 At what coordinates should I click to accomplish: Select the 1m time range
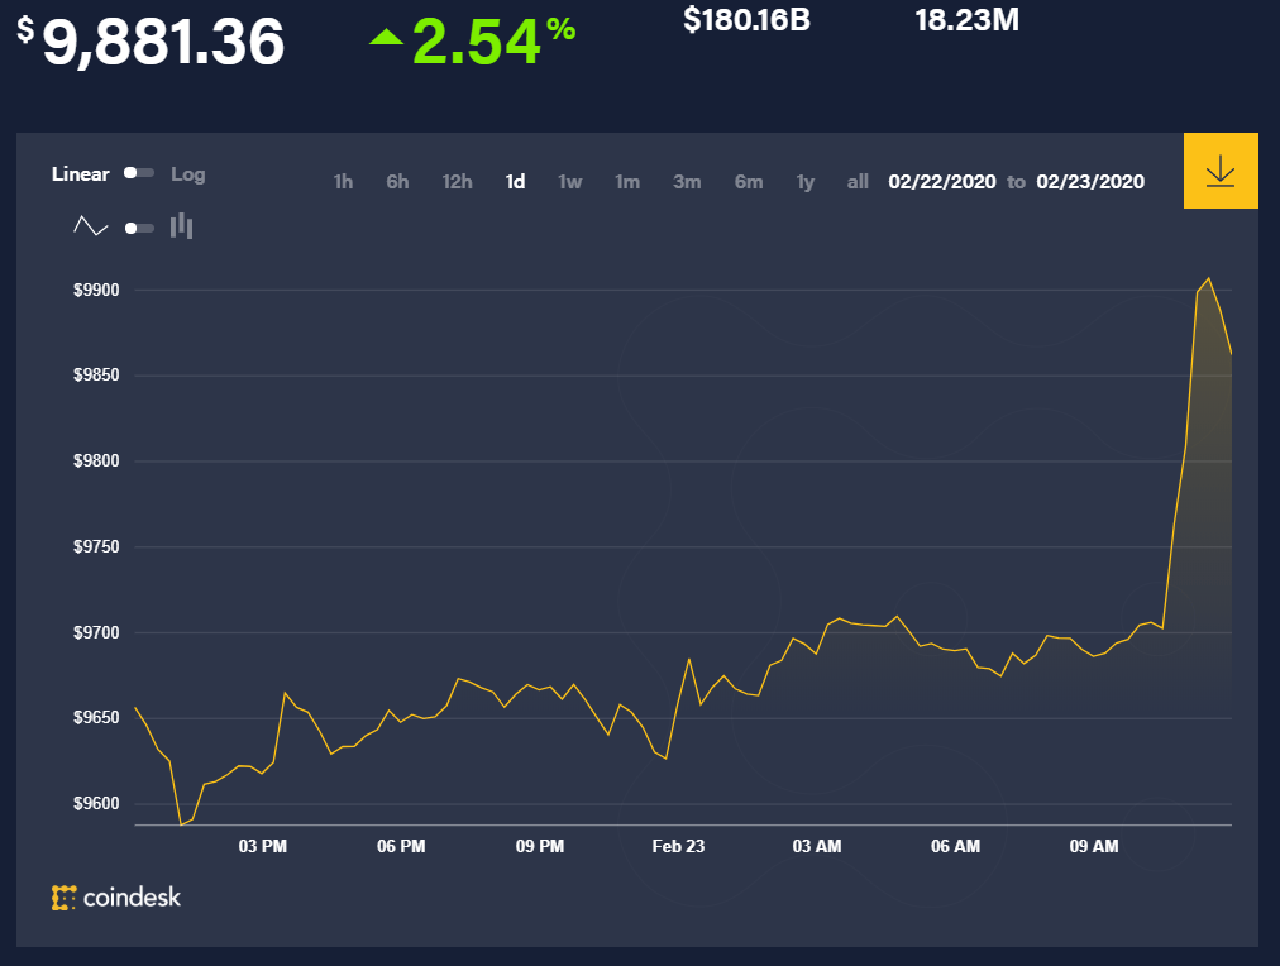click(627, 181)
